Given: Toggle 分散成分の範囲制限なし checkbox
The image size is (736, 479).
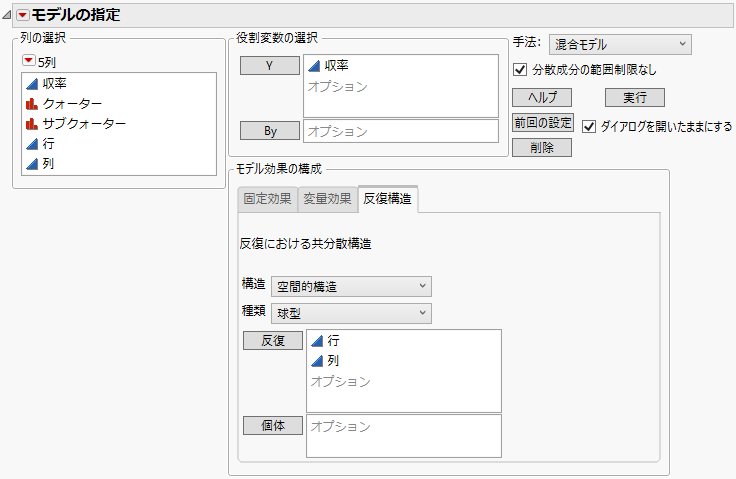Looking at the screenshot, I should pyautogui.click(x=520, y=70).
